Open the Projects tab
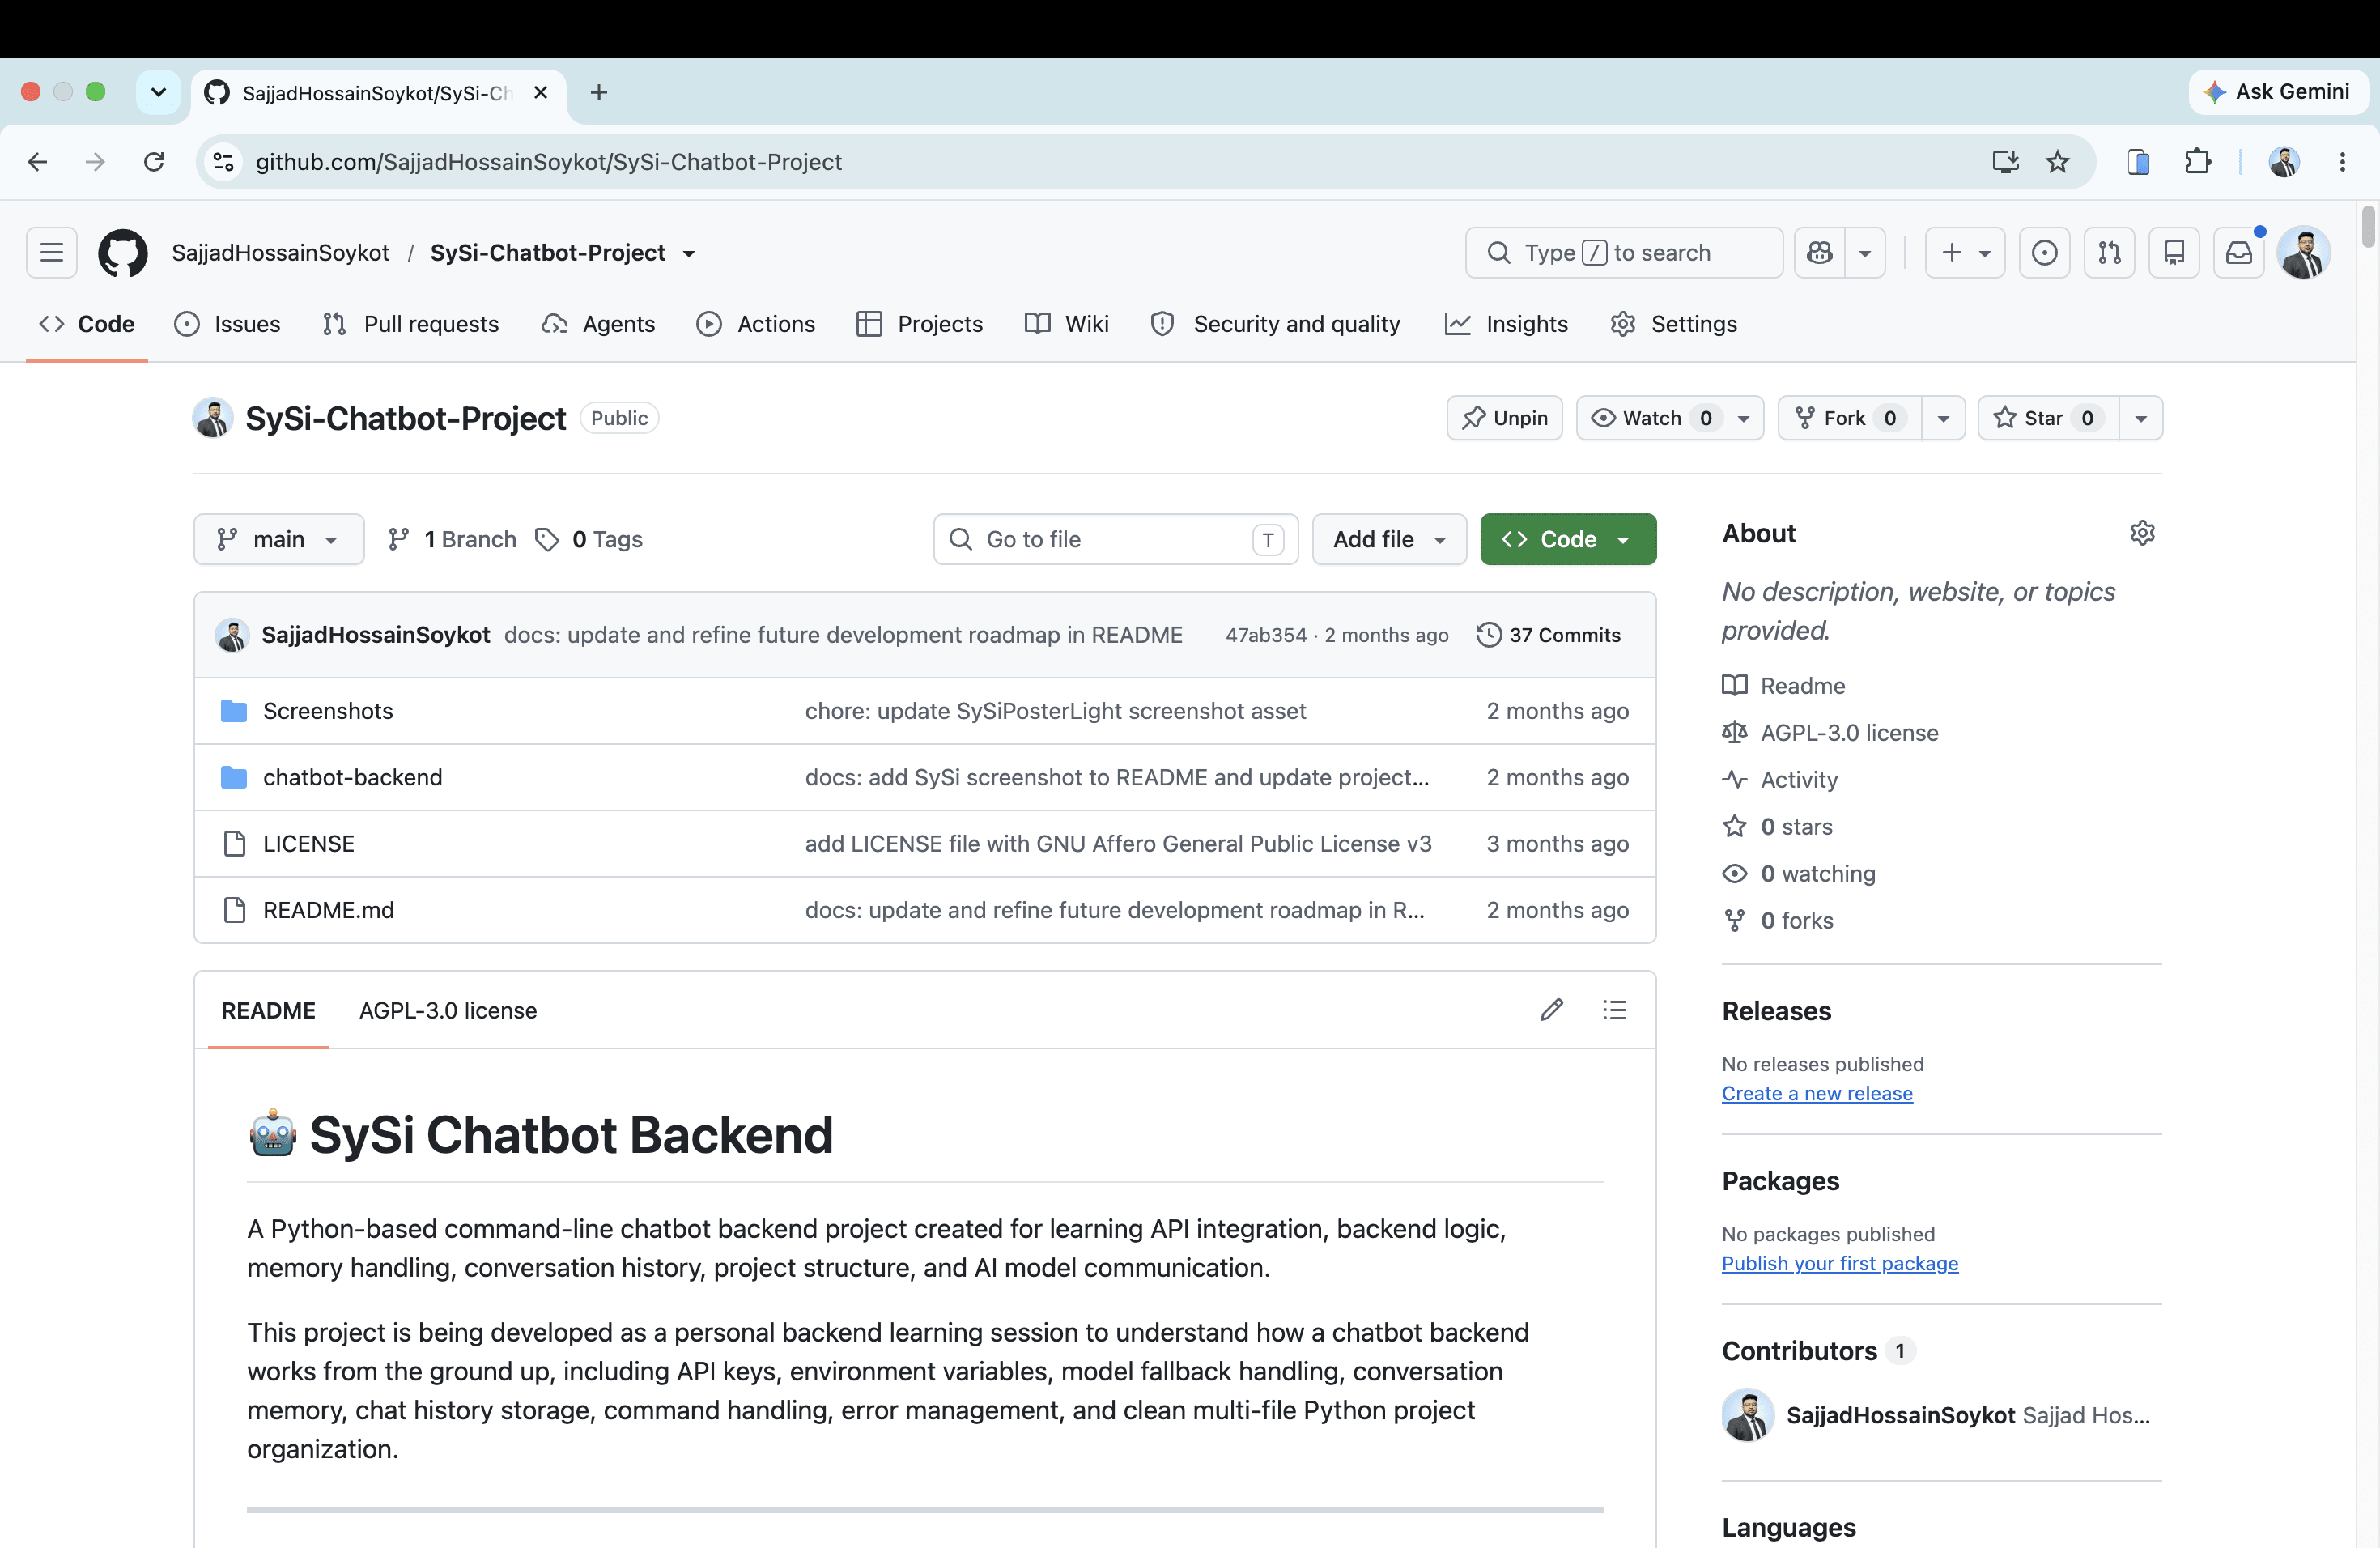Screen dimensions: 2380x1548 pyautogui.click(x=920, y=324)
